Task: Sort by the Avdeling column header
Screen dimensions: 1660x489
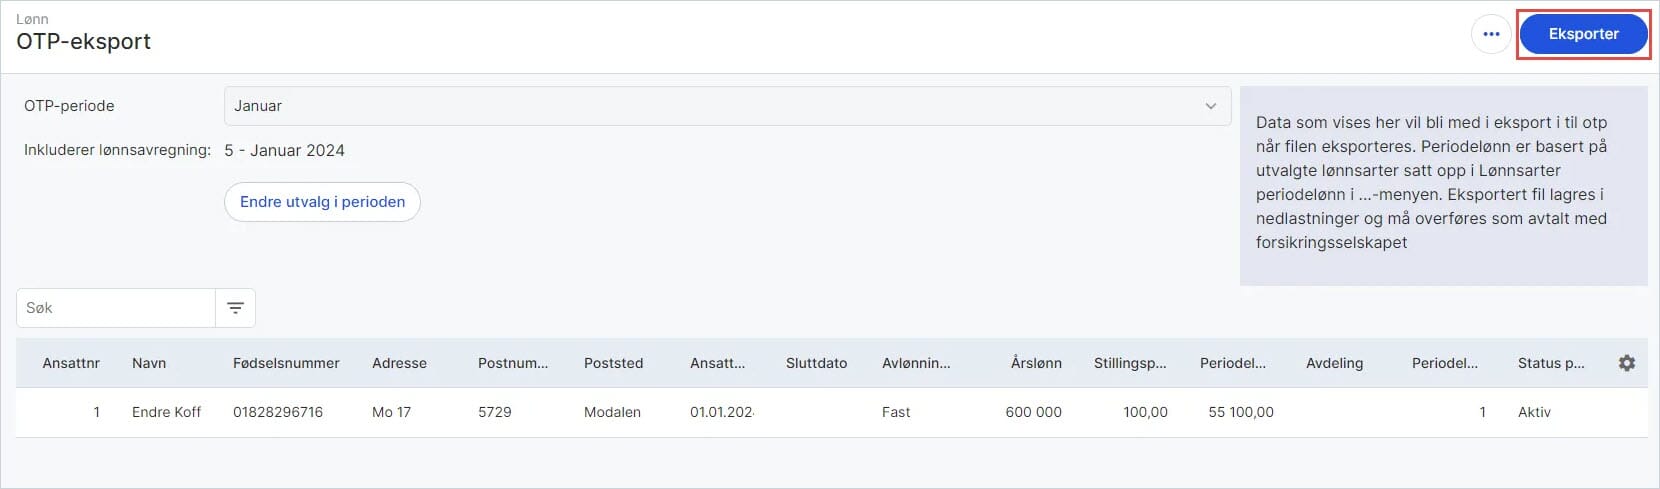Action: (1334, 363)
